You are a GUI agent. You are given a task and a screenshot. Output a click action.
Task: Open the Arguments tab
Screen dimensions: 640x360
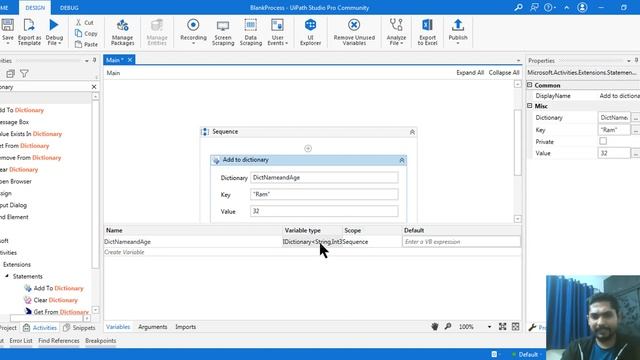pos(152,327)
